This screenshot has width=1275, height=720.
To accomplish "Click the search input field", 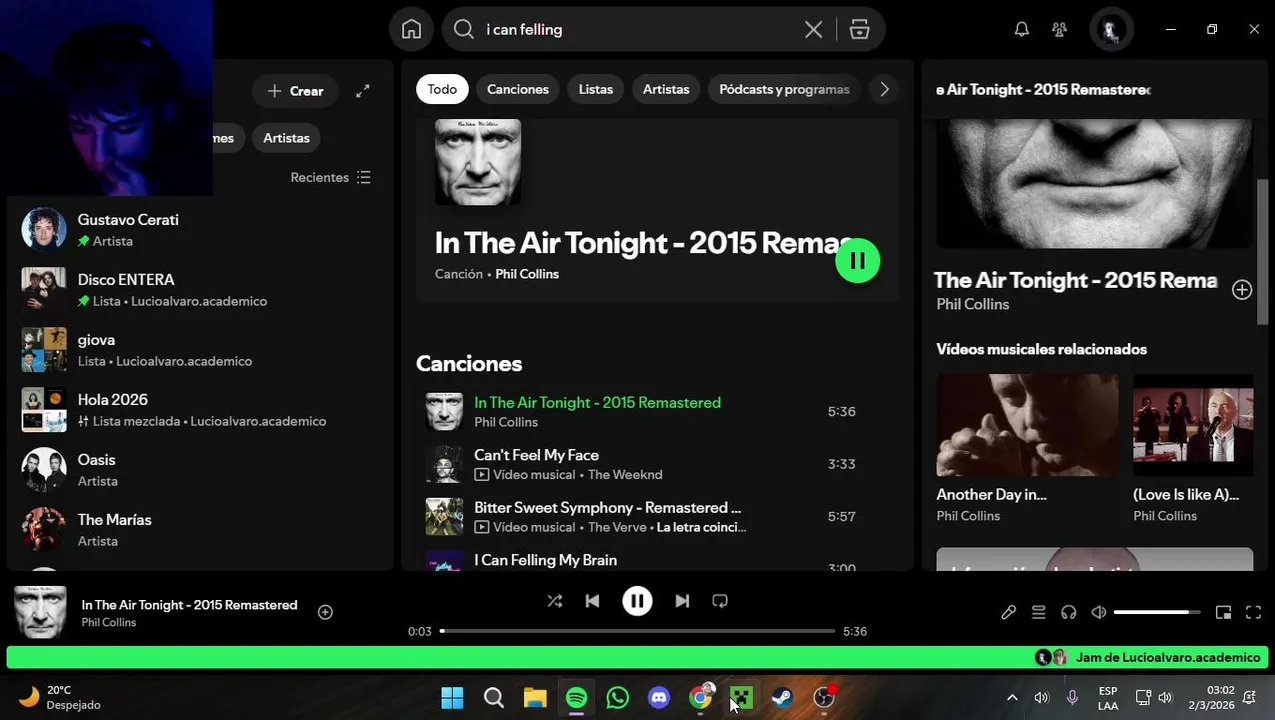I will click(640, 30).
